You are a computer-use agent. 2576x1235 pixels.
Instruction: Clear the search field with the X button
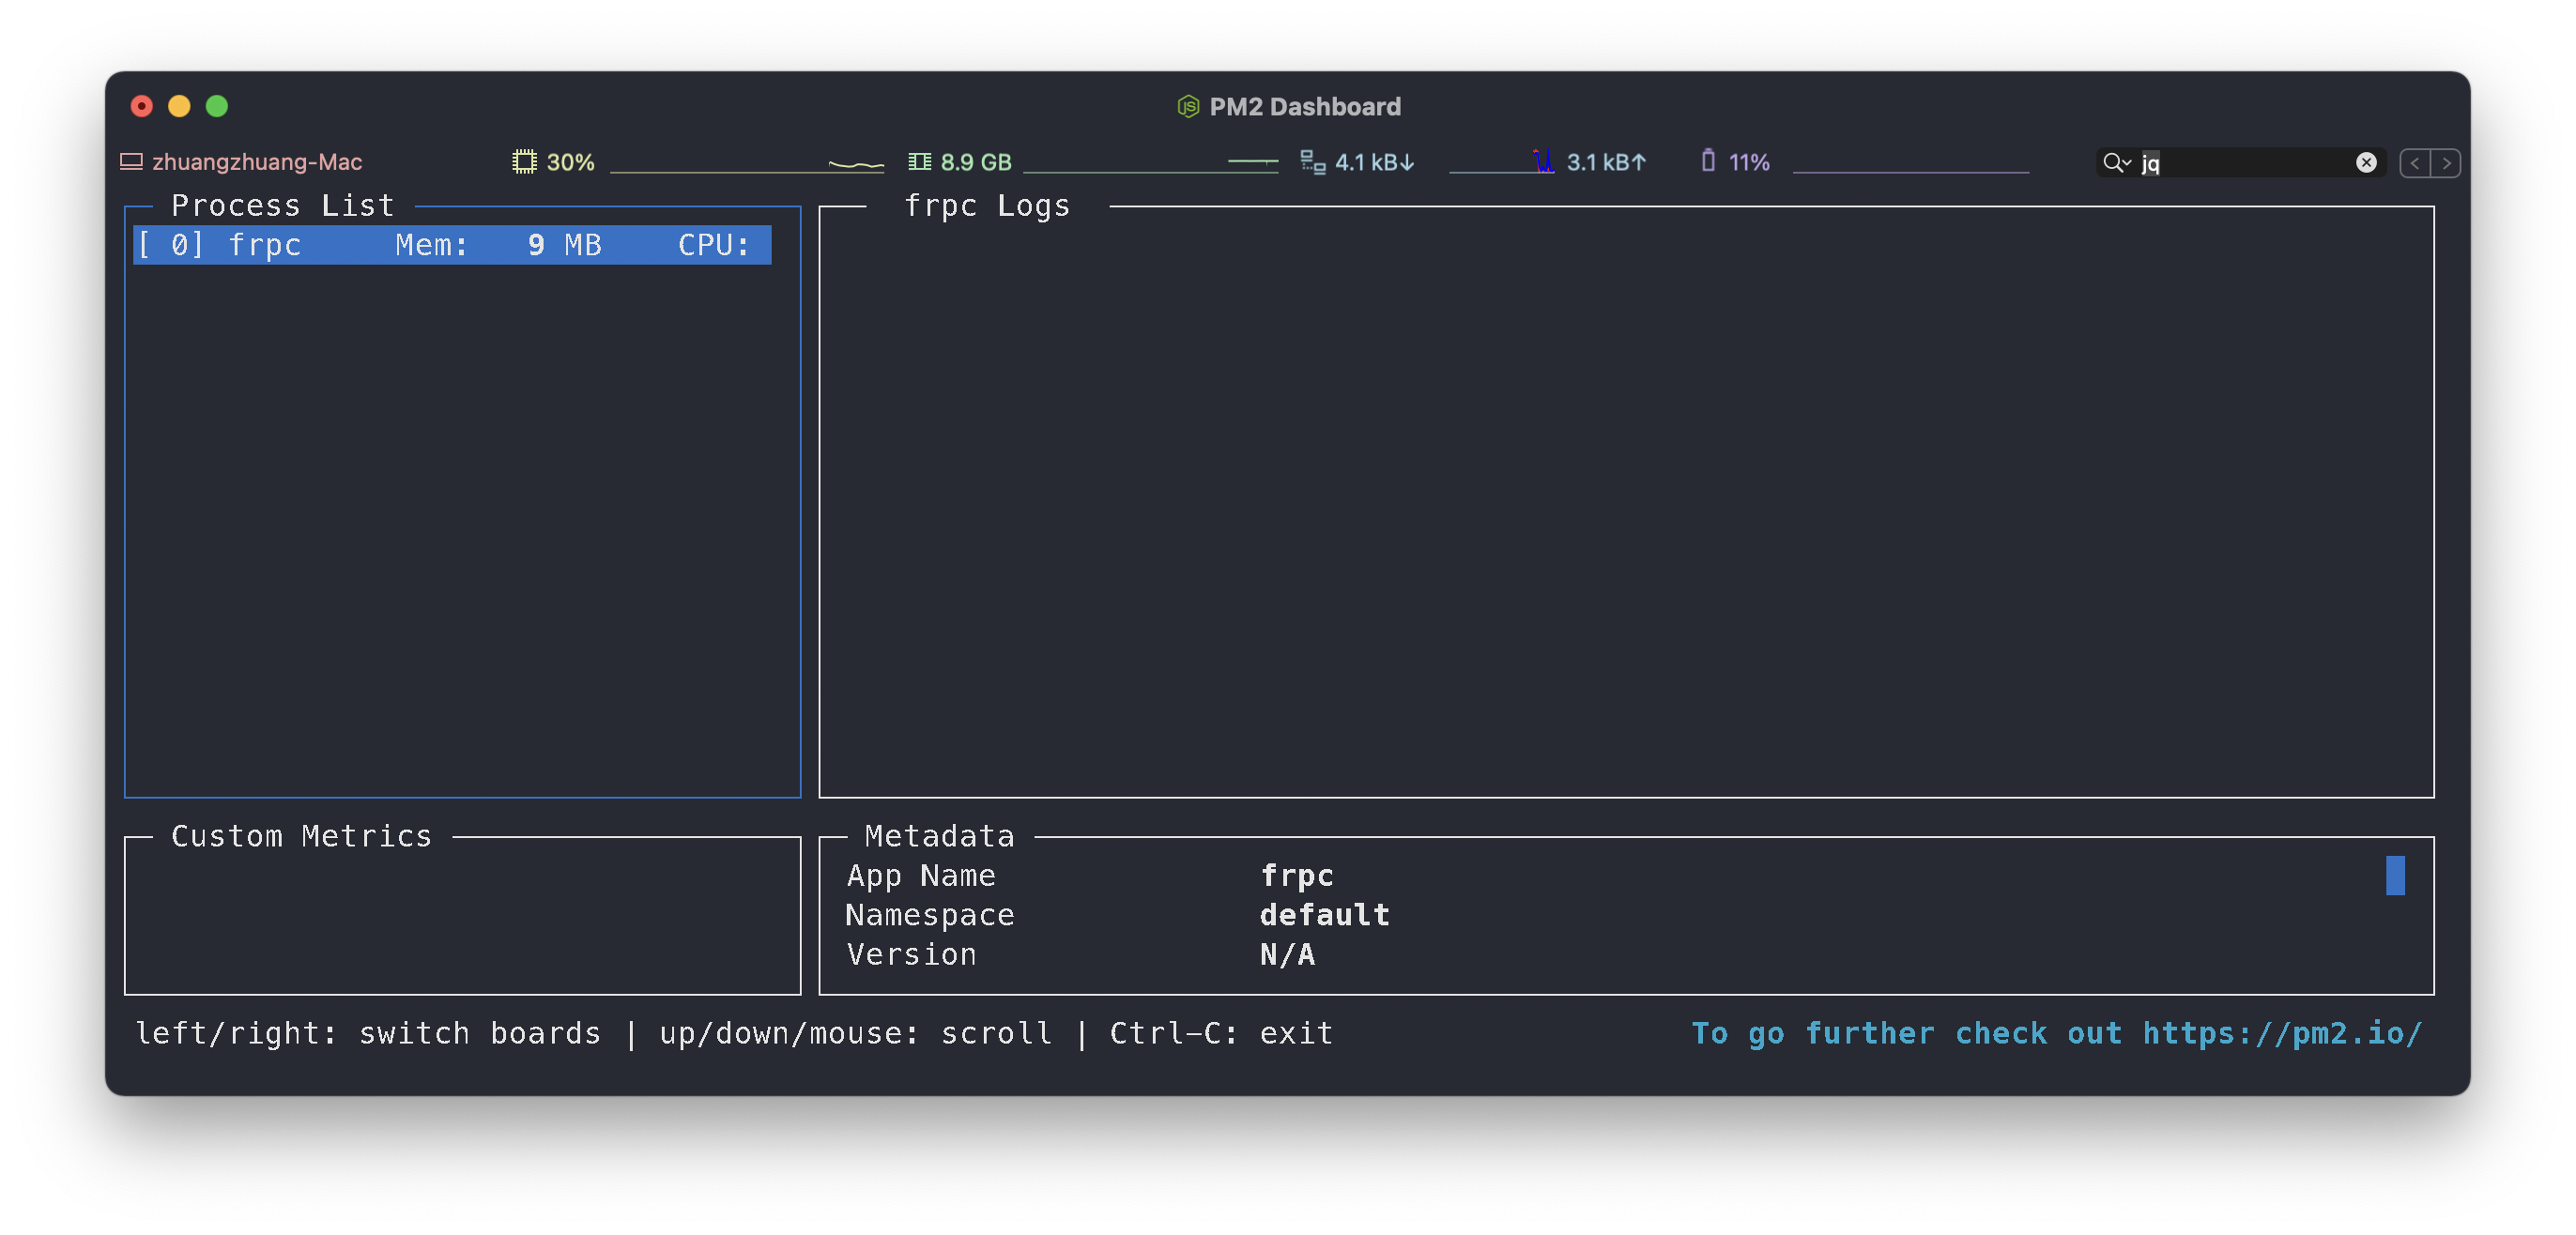pyautogui.click(x=2365, y=163)
